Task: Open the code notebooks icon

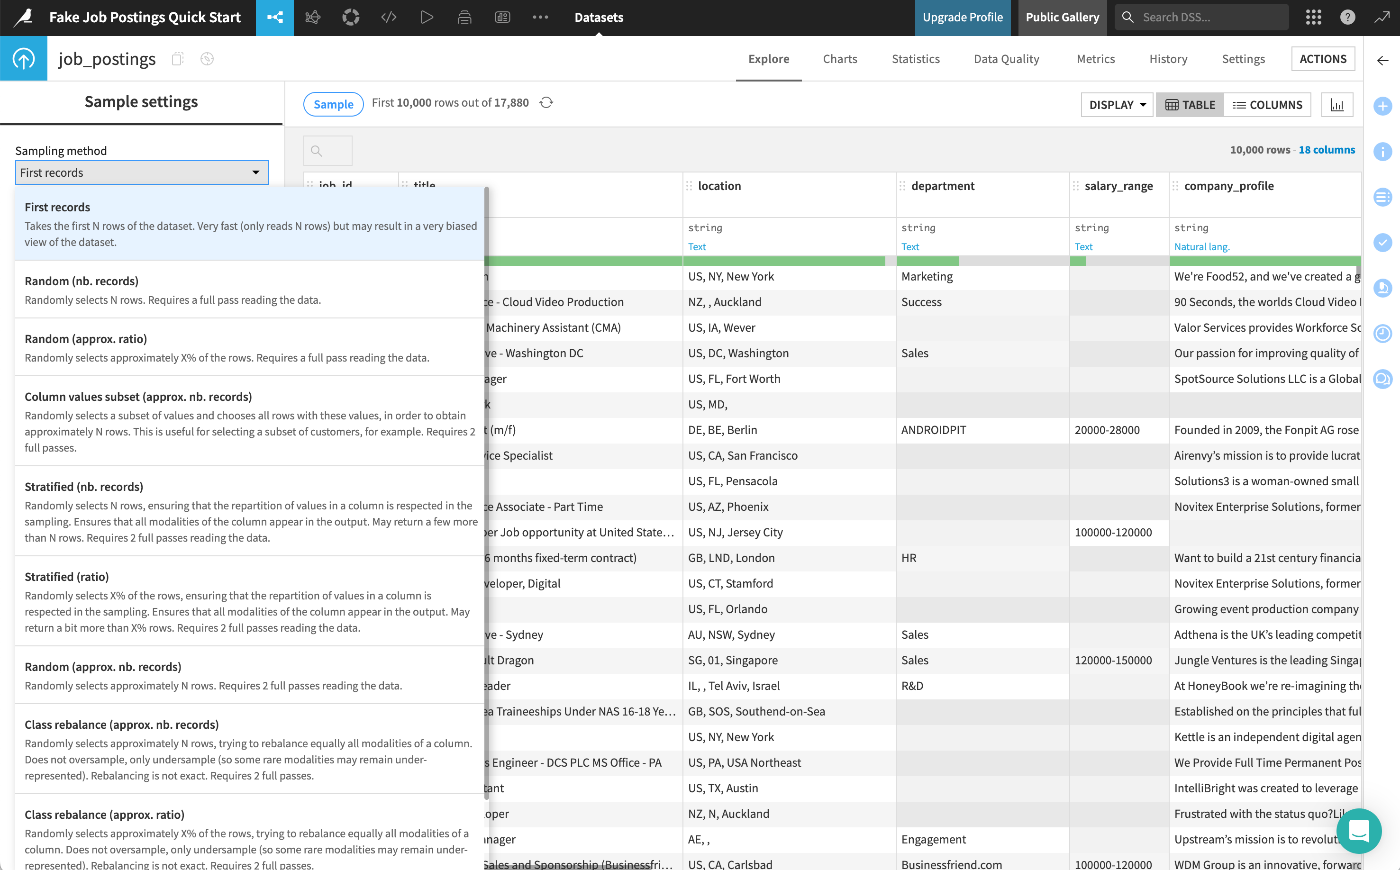Action: coord(389,17)
